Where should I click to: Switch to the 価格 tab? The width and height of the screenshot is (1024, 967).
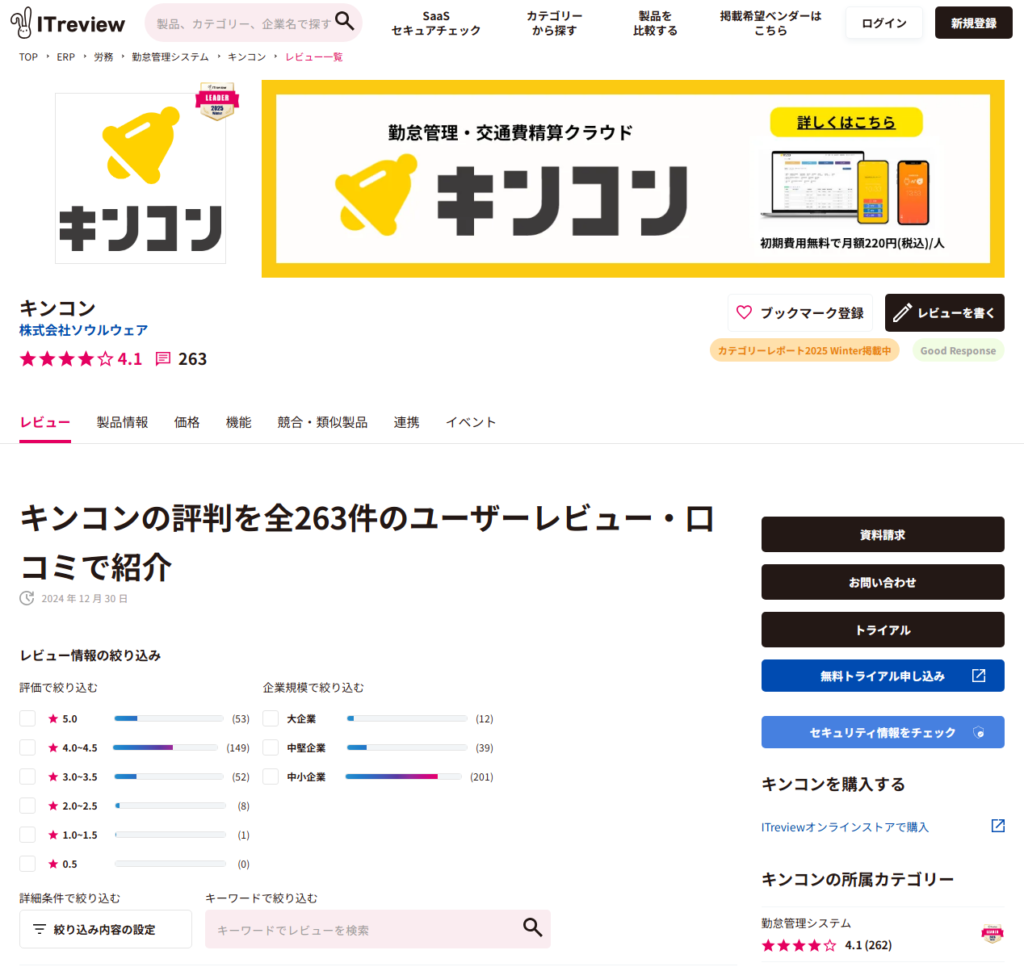click(187, 422)
